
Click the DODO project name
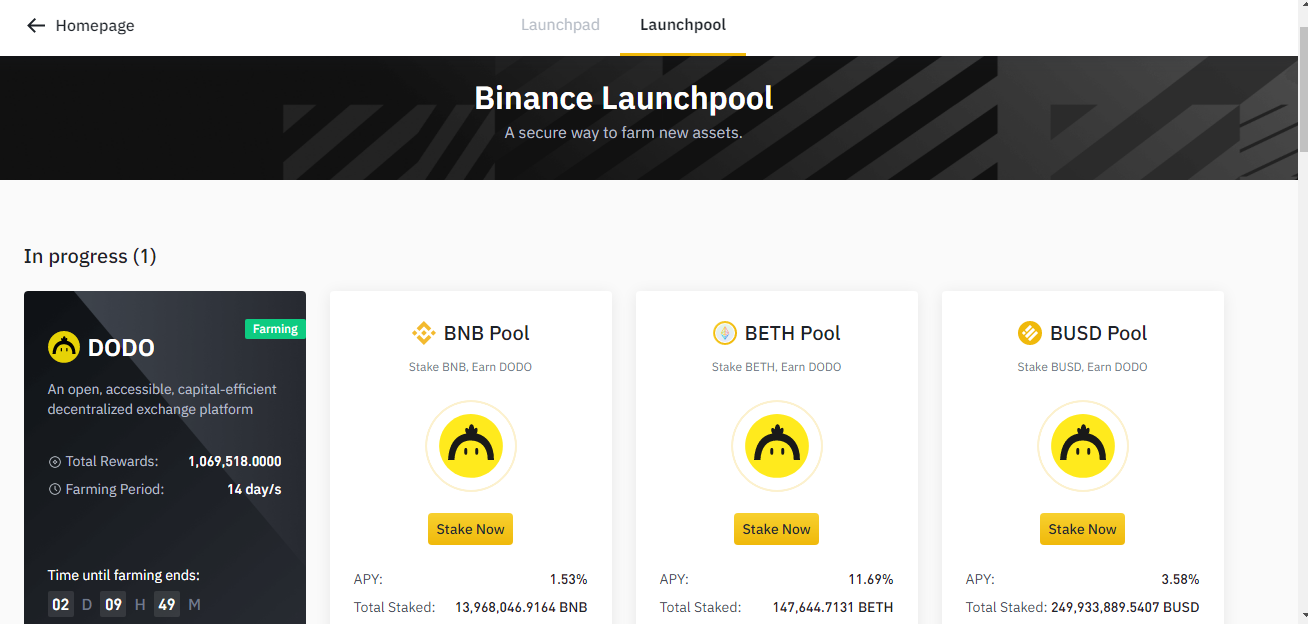click(x=121, y=348)
